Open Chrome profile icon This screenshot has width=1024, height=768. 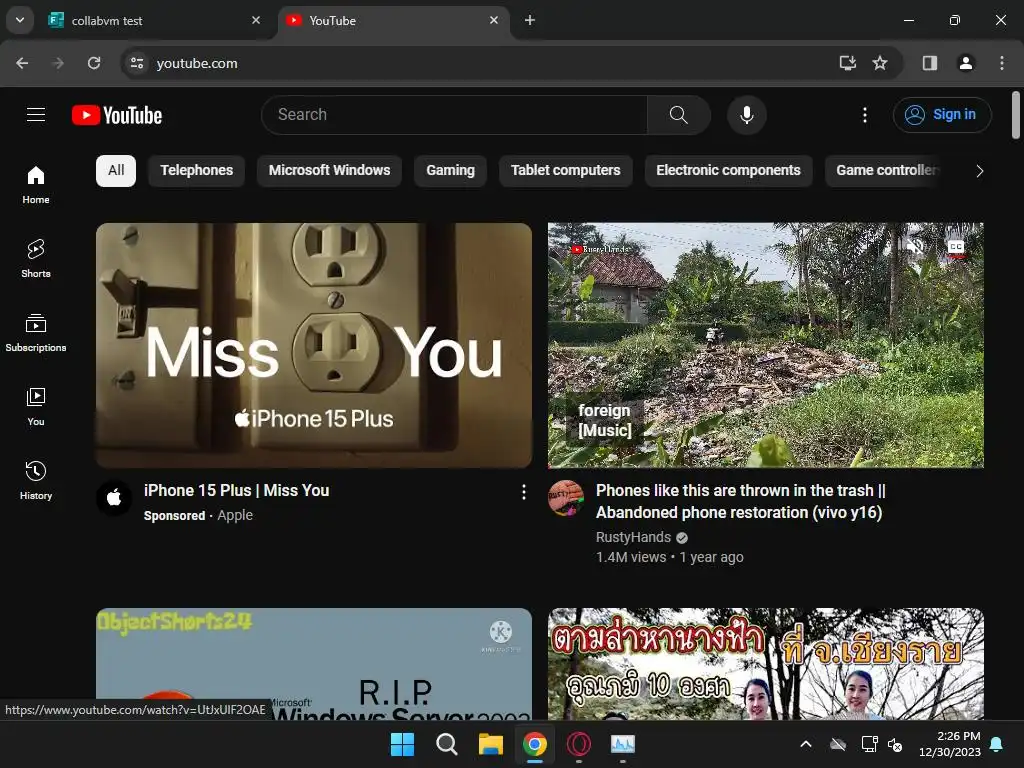click(966, 63)
